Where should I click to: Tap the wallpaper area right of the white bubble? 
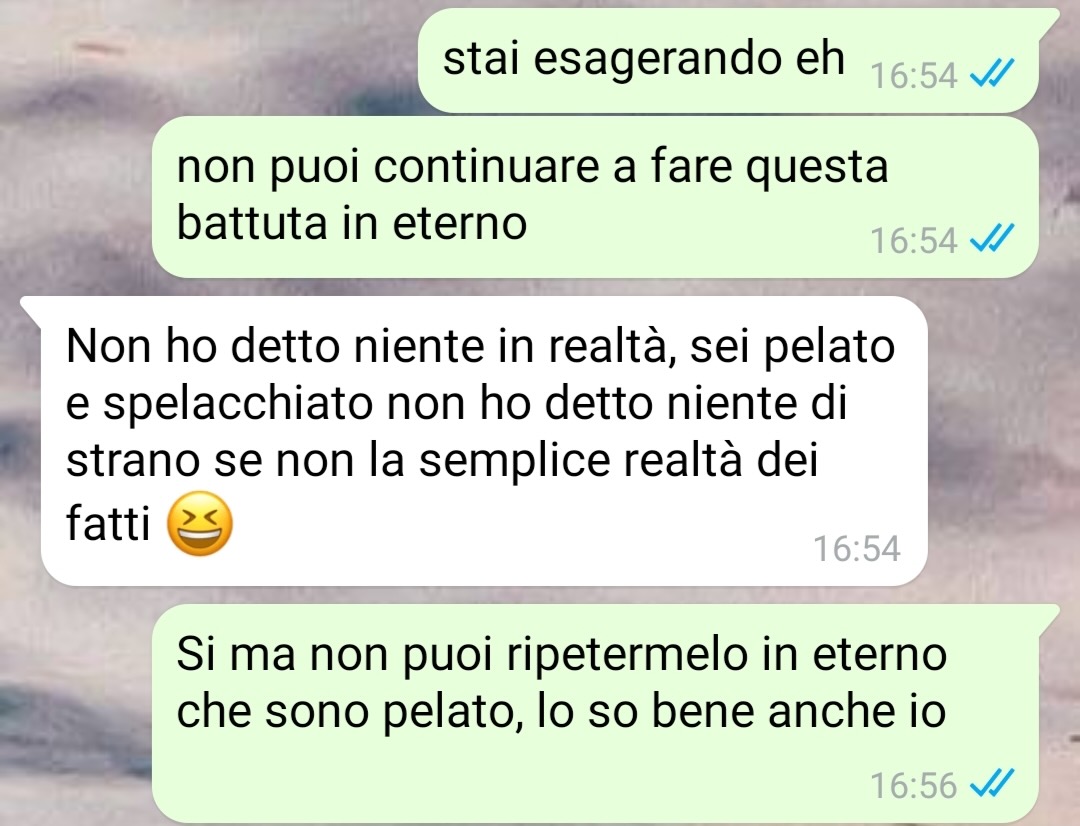[1002, 441]
